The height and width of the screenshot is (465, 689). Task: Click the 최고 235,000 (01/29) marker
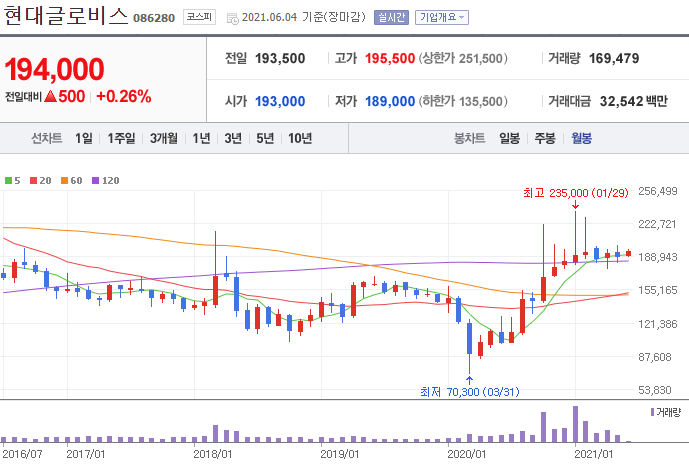[x=576, y=193]
